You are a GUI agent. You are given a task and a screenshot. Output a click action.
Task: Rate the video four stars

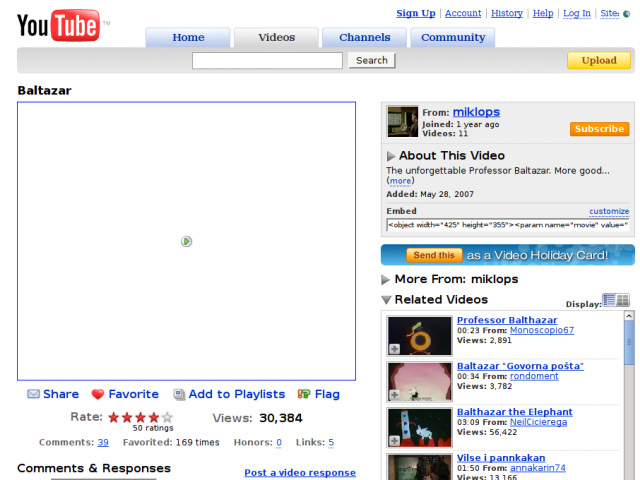tap(154, 417)
